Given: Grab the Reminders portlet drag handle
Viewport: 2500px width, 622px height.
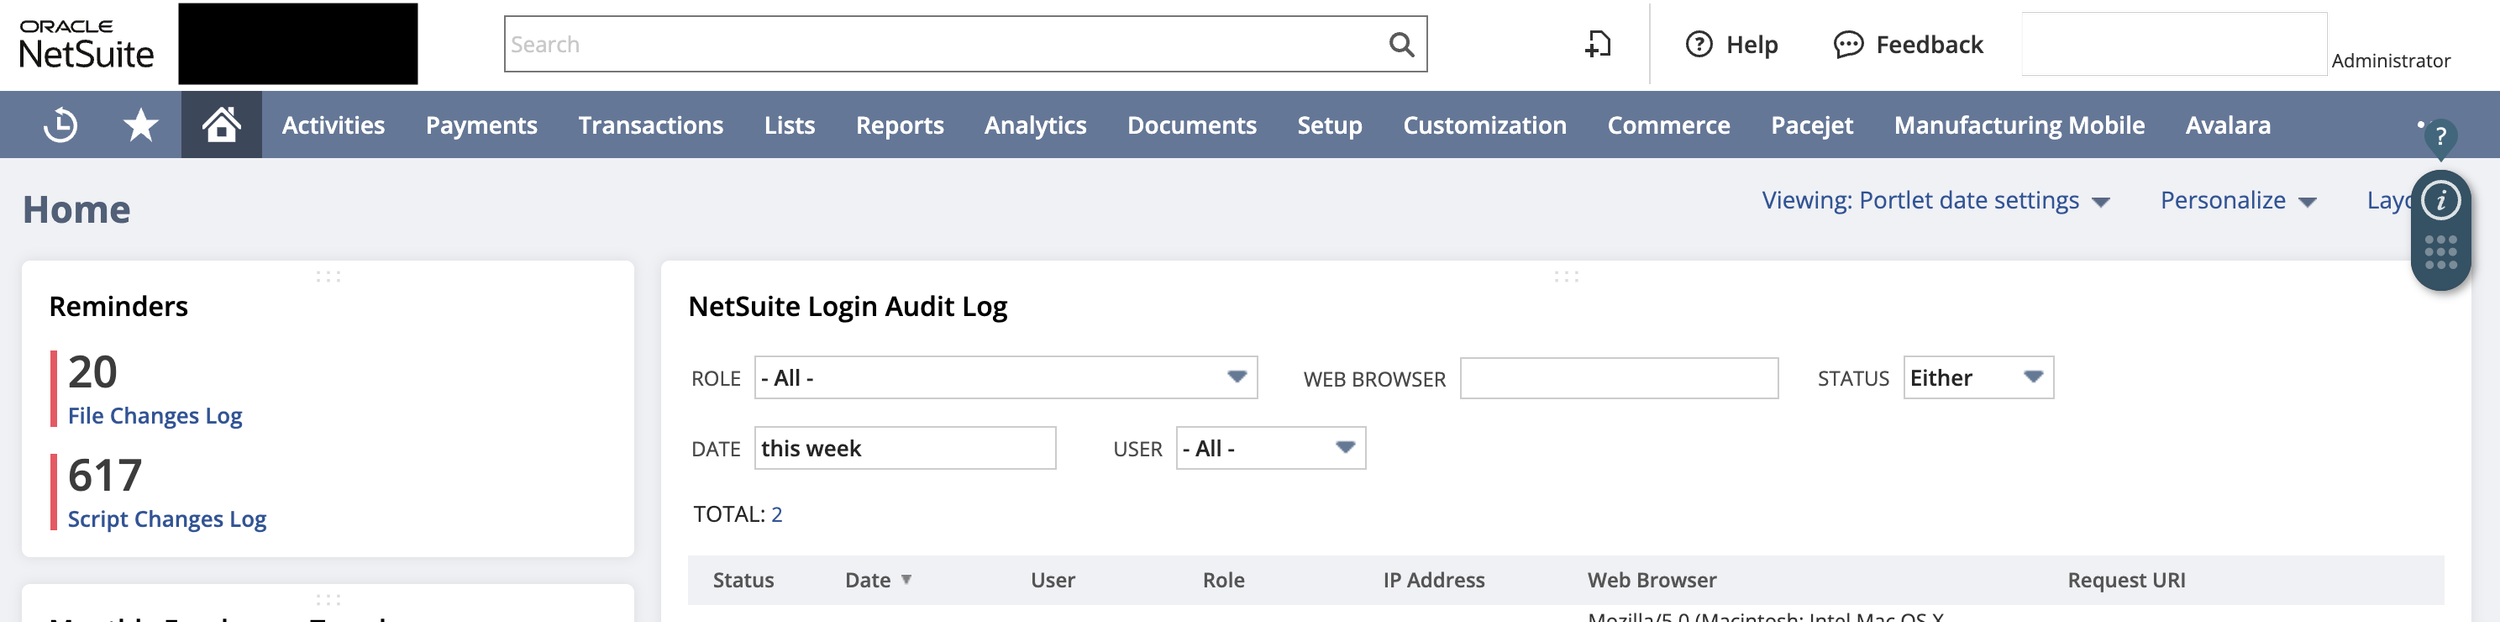Looking at the screenshot, I should point(328,276).
